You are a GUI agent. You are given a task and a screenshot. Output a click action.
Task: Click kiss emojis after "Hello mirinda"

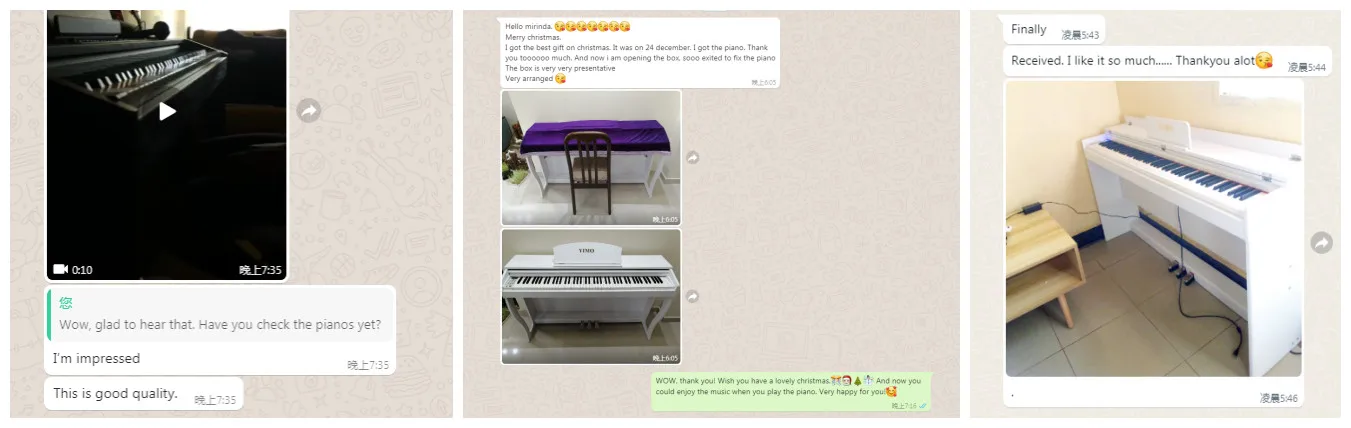coord(592,26)
